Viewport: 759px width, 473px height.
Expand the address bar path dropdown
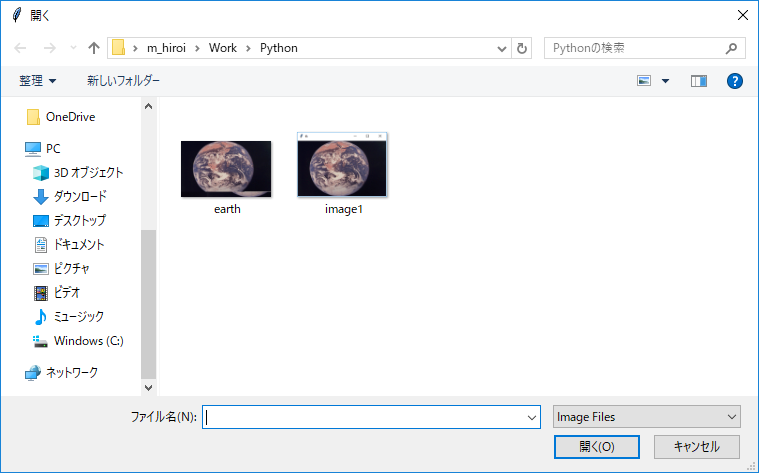[502, 48]
